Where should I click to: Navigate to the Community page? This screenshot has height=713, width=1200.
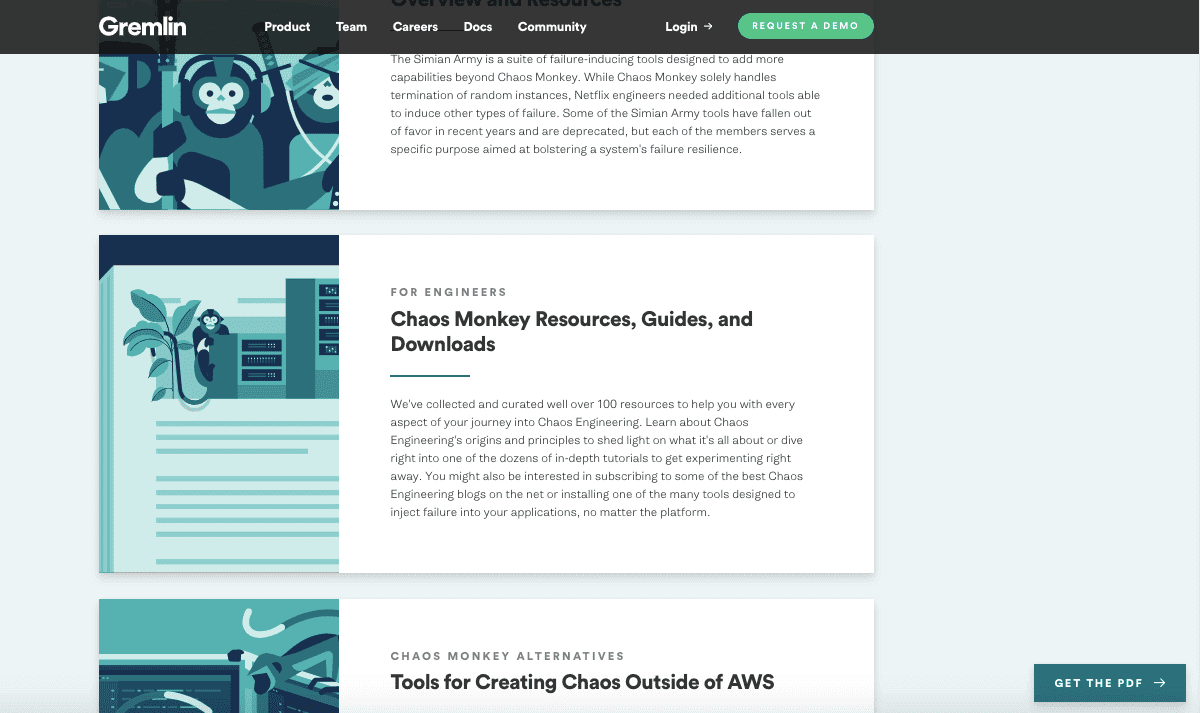(x=552, y=27)
